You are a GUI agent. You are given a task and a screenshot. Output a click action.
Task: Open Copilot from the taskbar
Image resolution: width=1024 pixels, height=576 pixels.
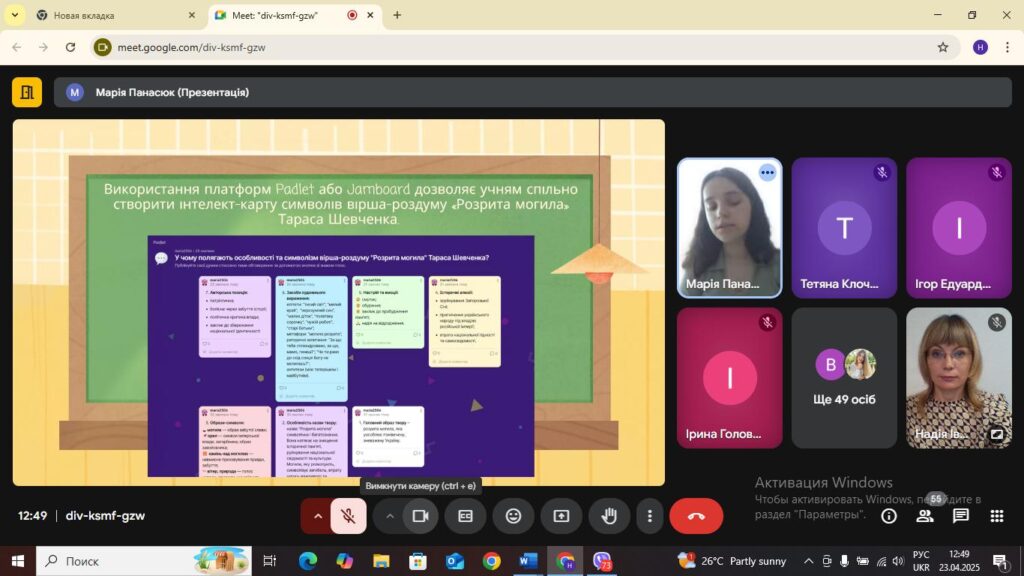tap(344, 561)
